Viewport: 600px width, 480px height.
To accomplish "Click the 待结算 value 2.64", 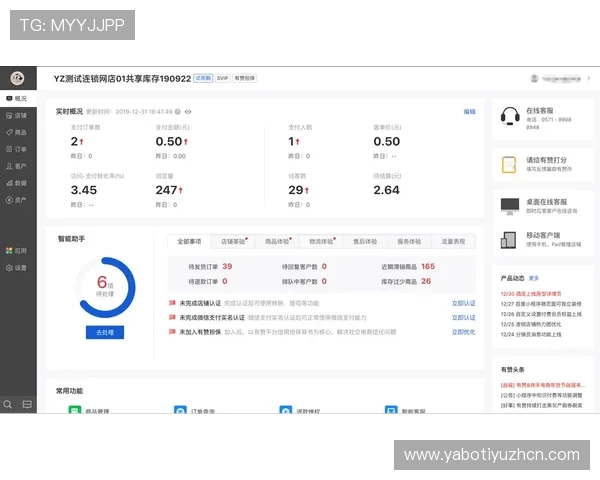I will [x=386, y=190].
